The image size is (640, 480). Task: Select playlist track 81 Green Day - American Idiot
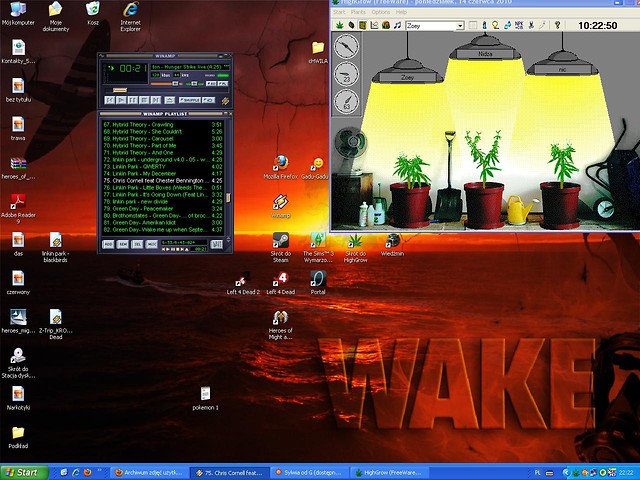[162, 222]
